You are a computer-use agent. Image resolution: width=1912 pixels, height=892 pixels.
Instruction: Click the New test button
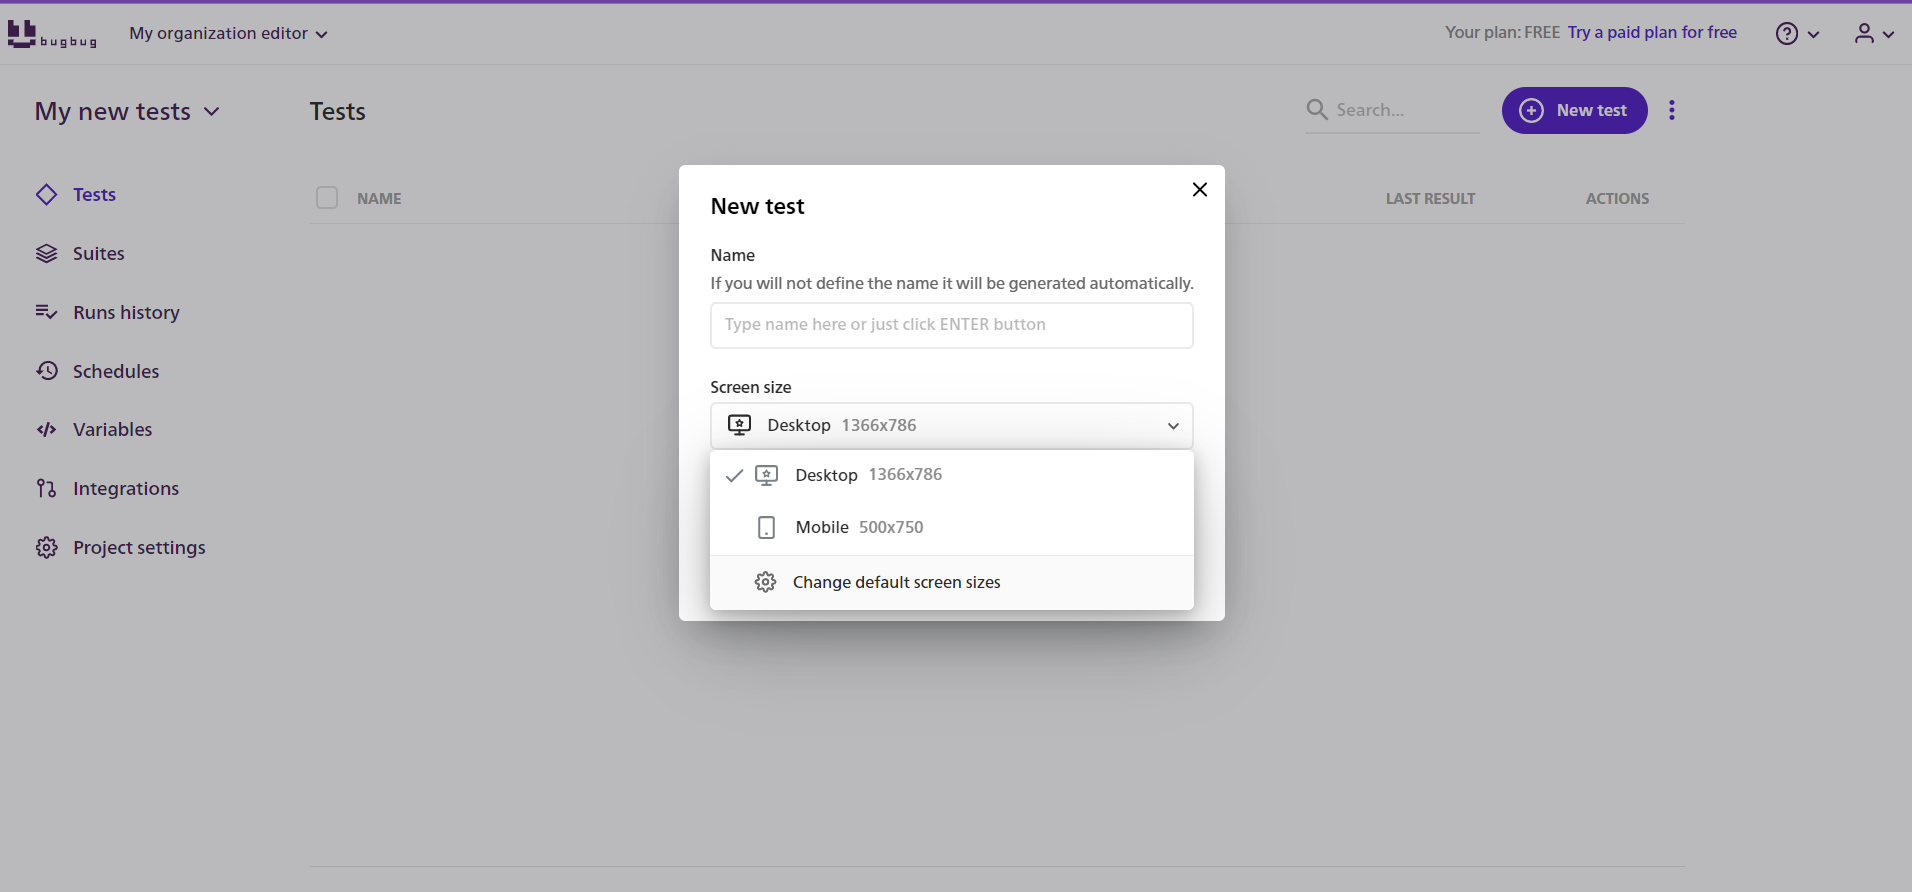[x=1574, y=110]
